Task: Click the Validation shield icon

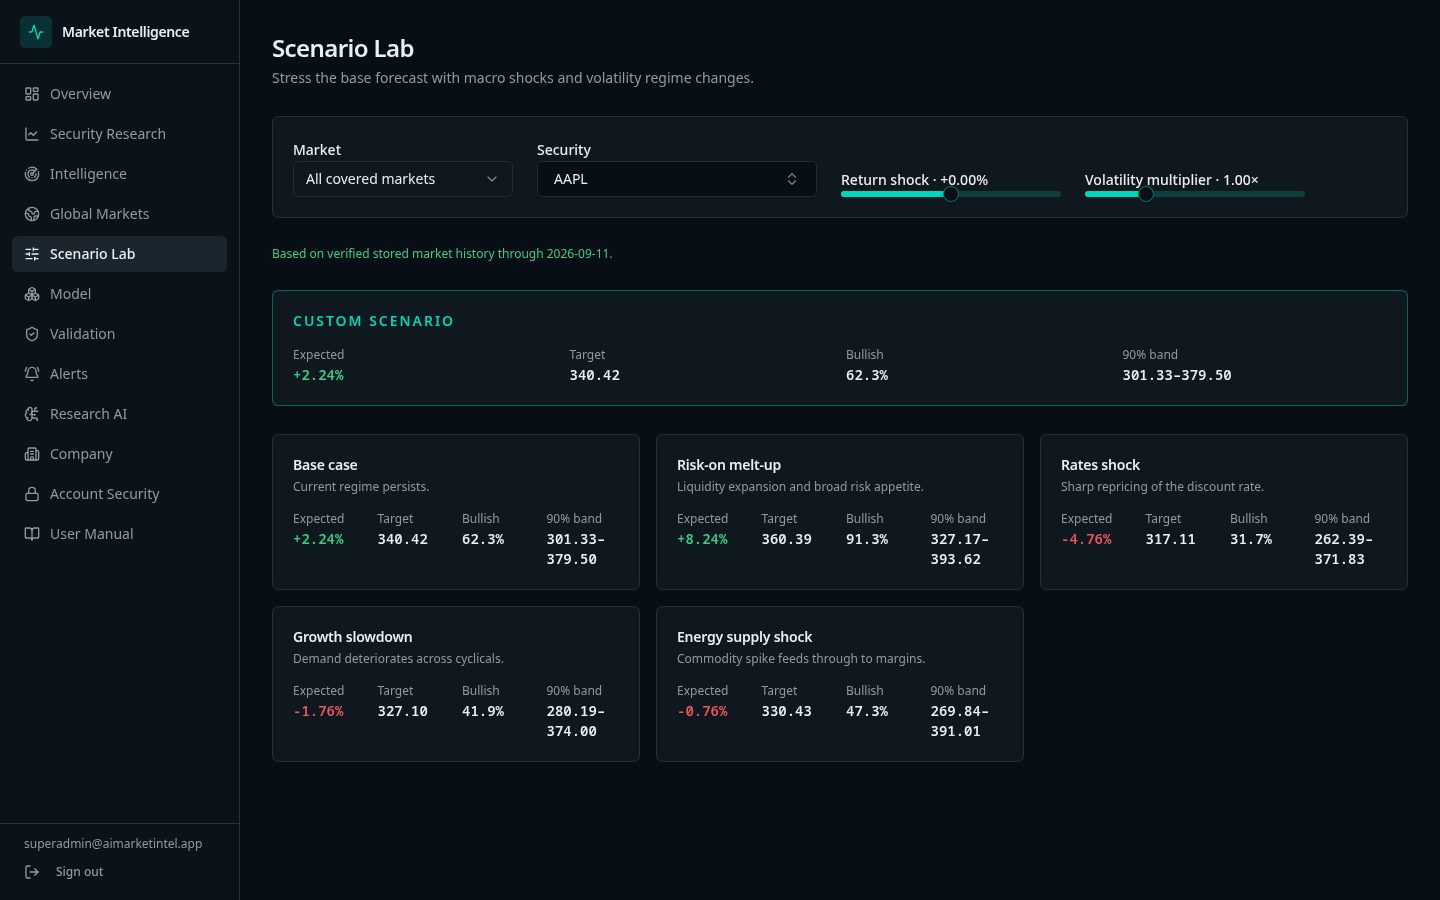Action: click(x=32, y=334)
